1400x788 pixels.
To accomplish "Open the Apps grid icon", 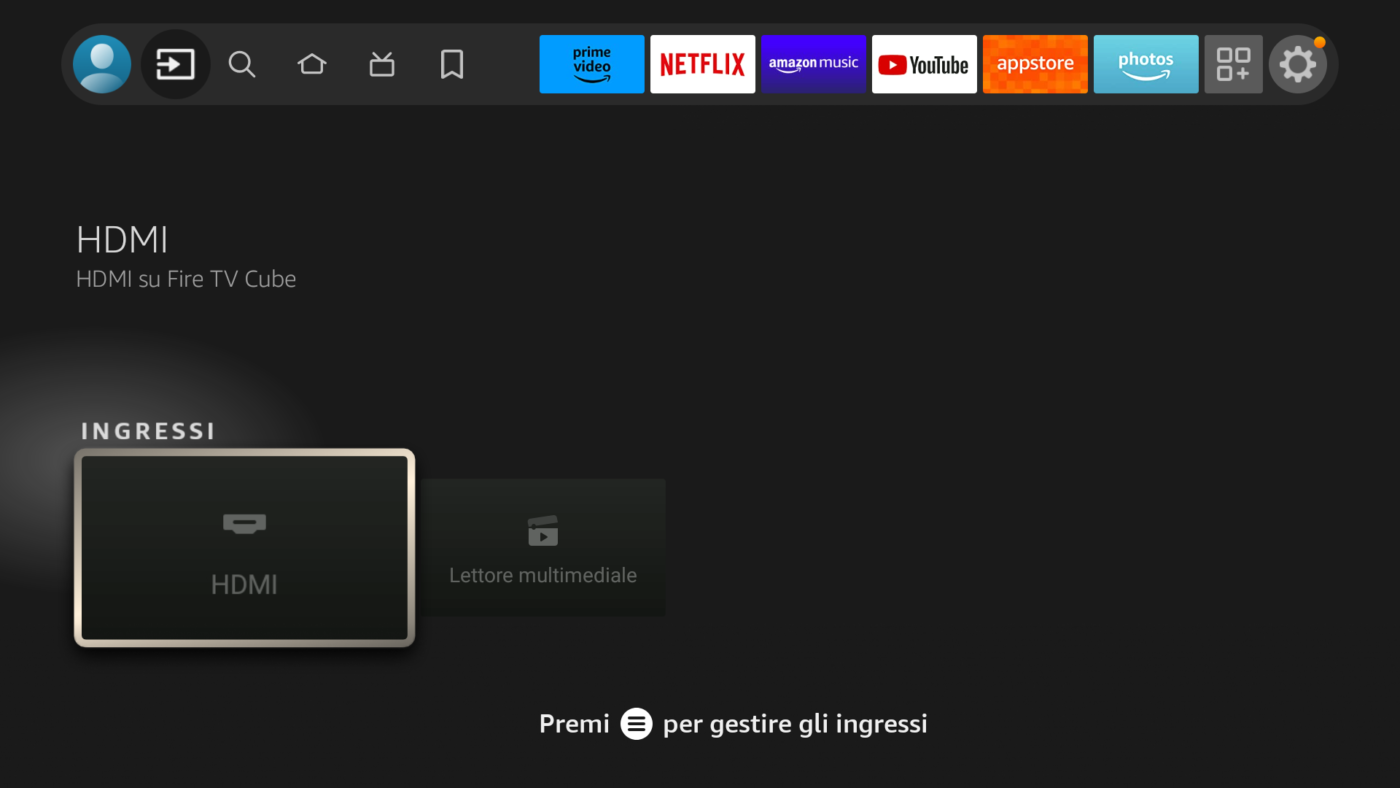I will (1233, 64).
